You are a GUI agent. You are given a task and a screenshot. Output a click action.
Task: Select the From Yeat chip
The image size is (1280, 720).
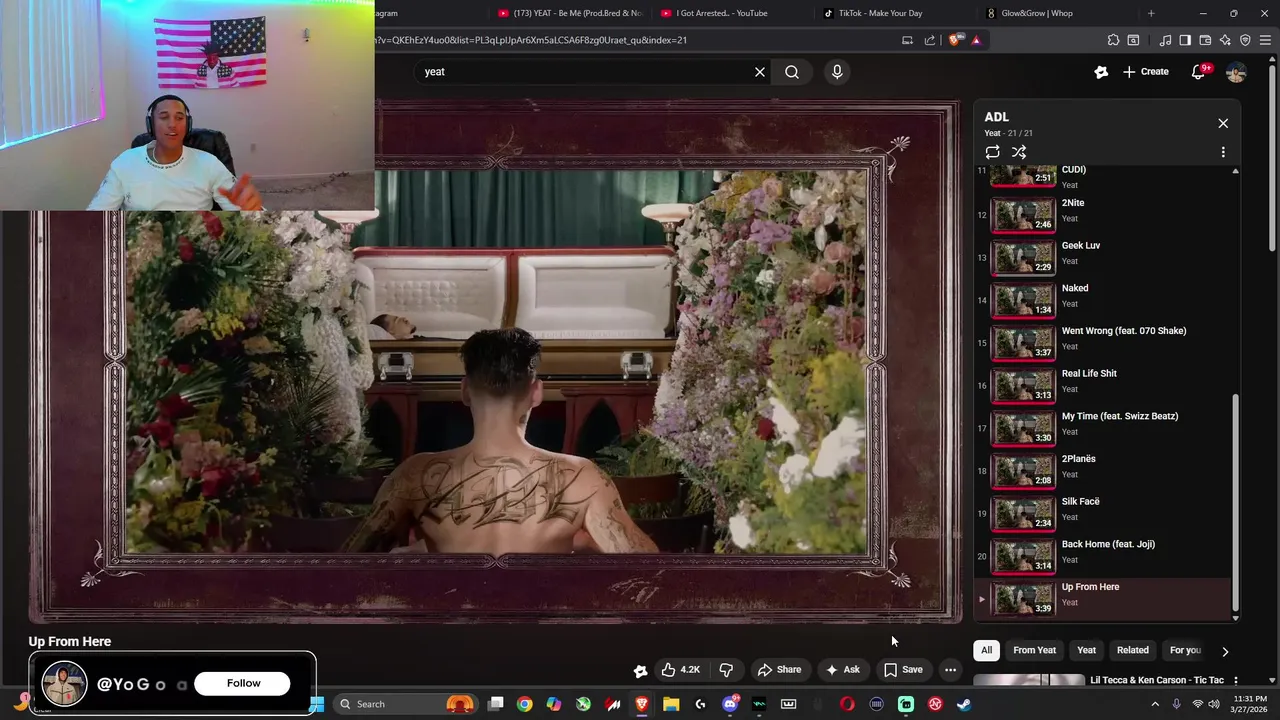point(1034,650)
